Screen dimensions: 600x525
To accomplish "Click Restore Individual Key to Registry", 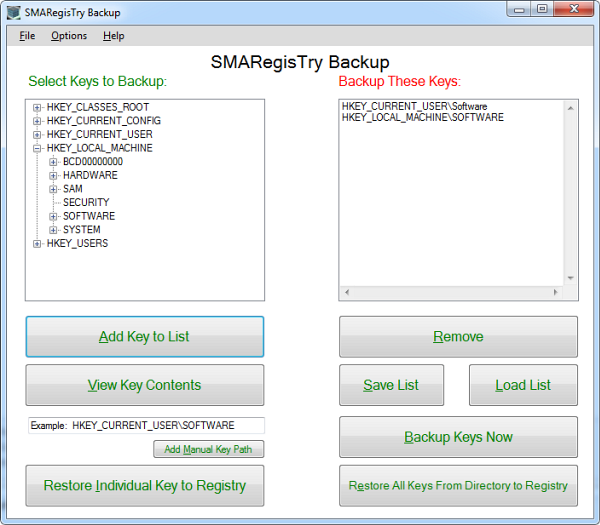I will point(145,486).
